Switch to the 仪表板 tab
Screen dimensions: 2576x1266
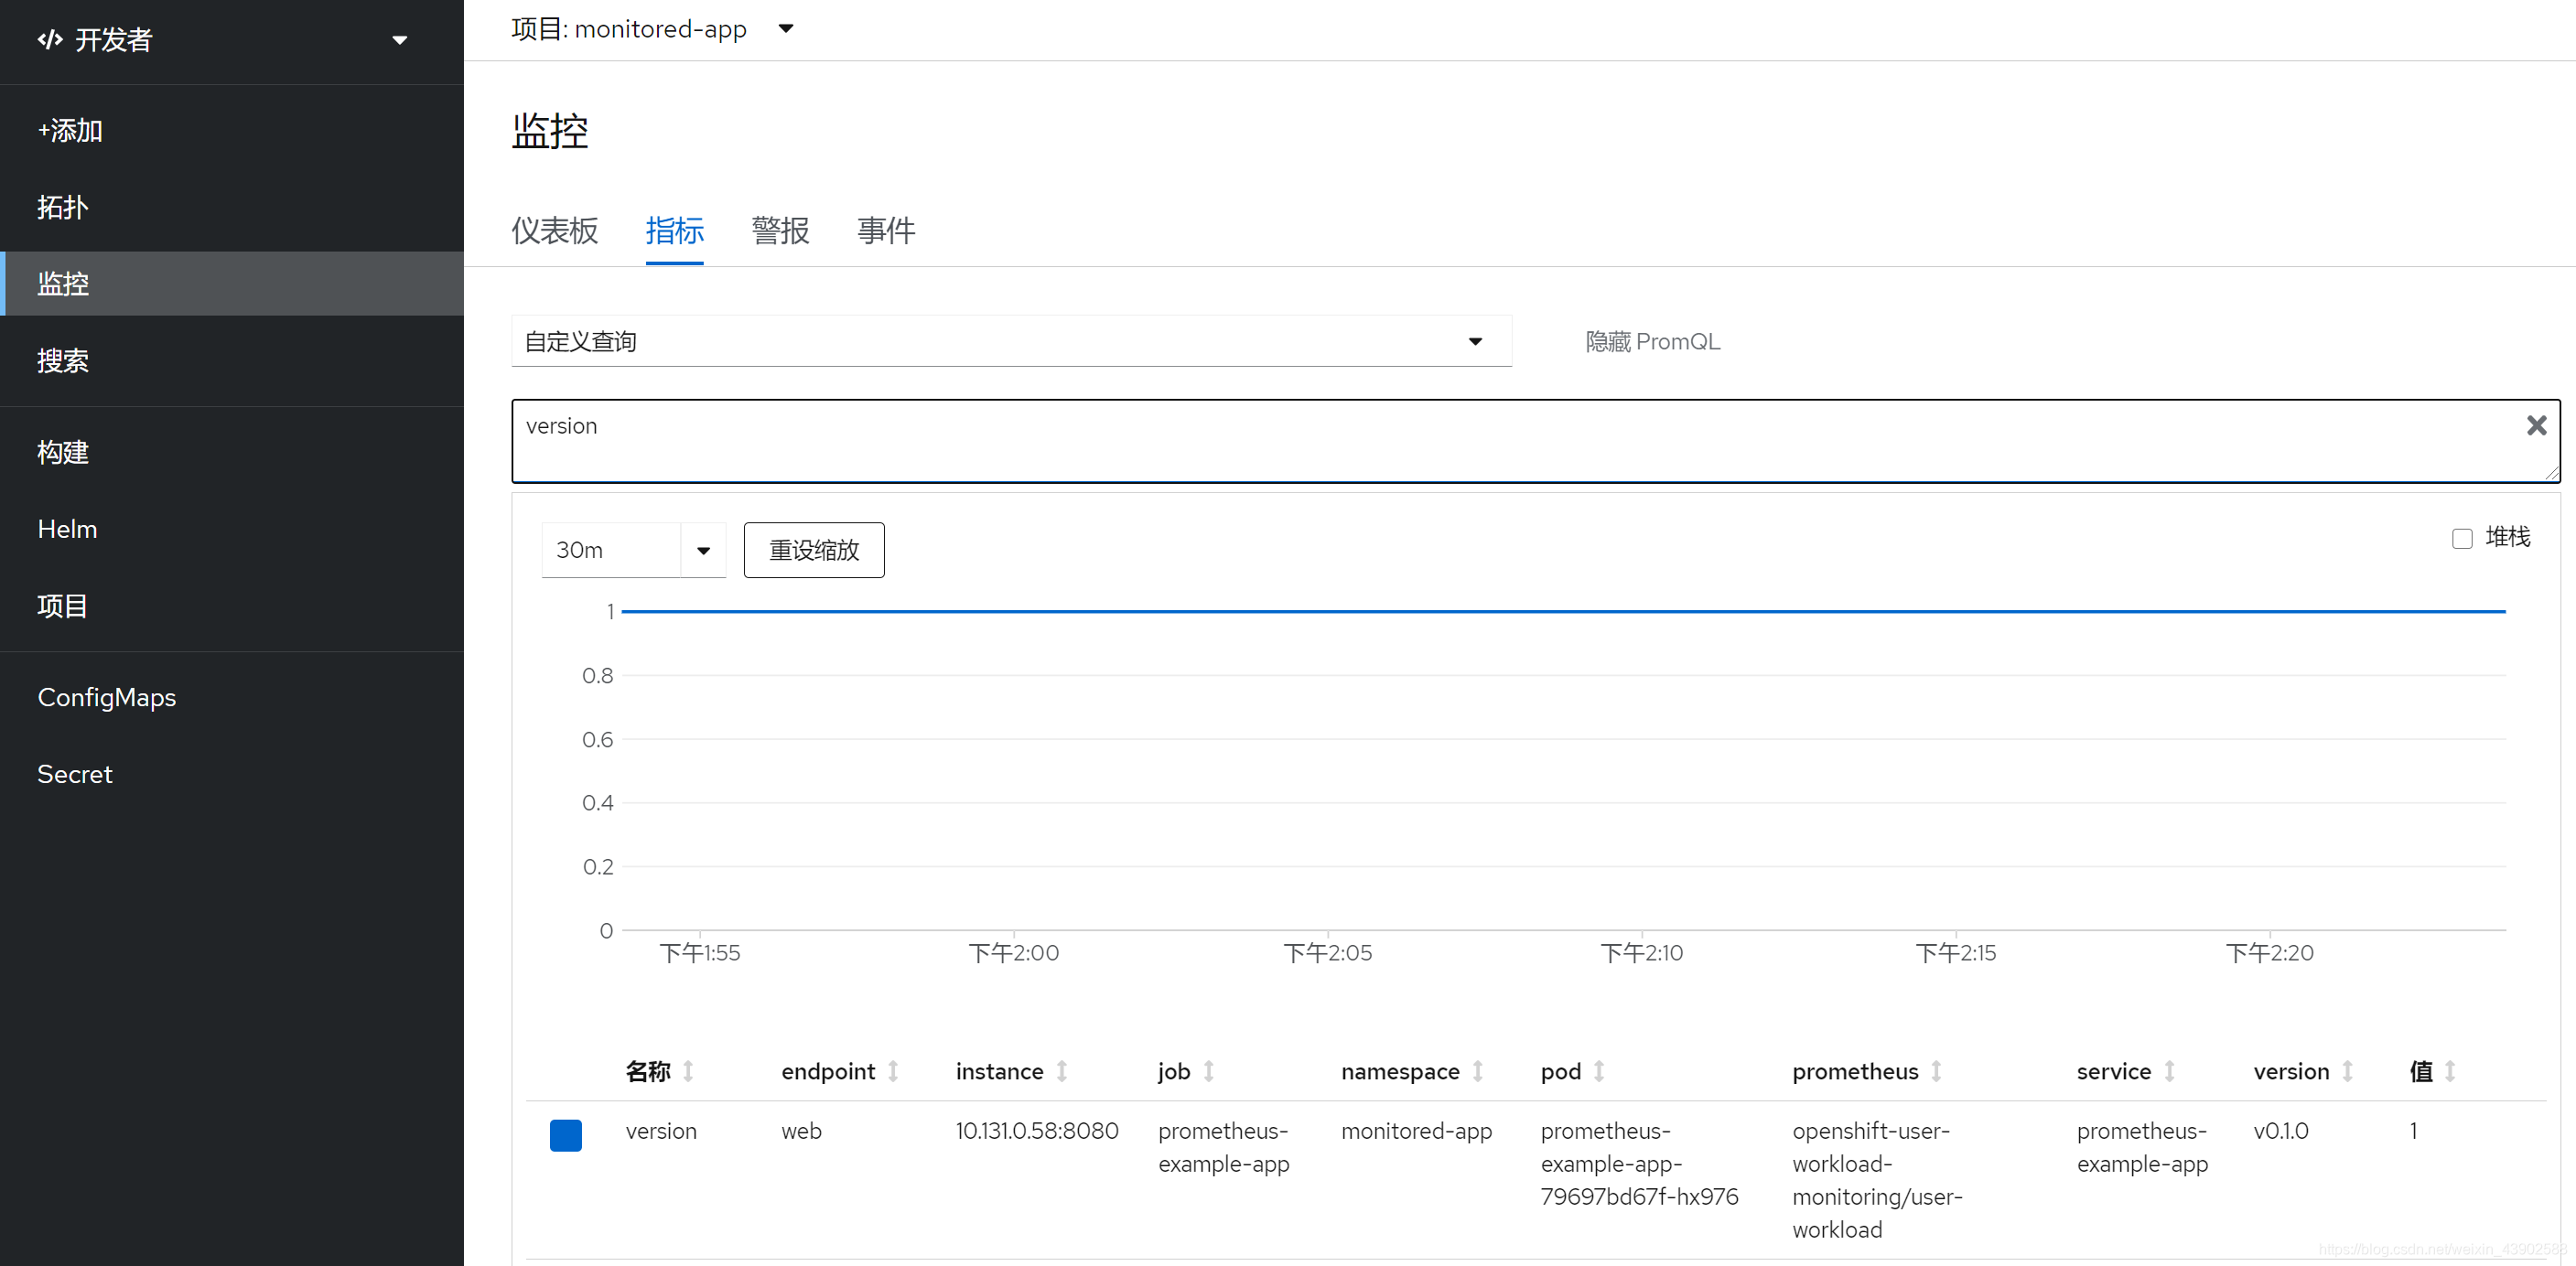click(x=555, y=231)
